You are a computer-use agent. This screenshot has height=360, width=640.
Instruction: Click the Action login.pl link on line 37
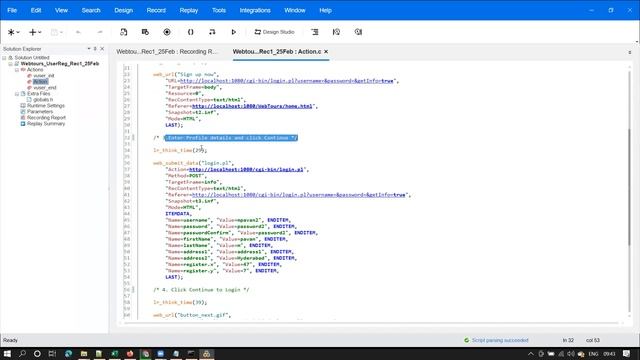(246, 169)
